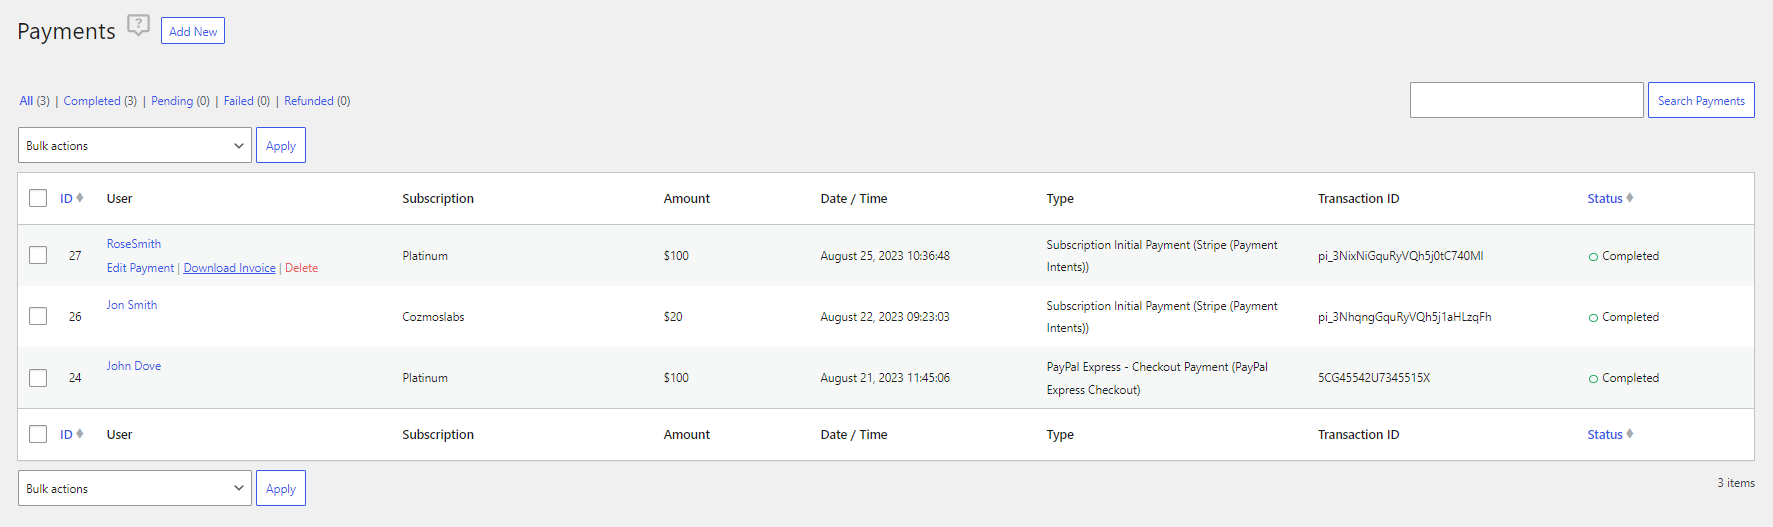Expand the bottom Bulk actions dropdown
The image size is (1773, 527).
point(134,488)
